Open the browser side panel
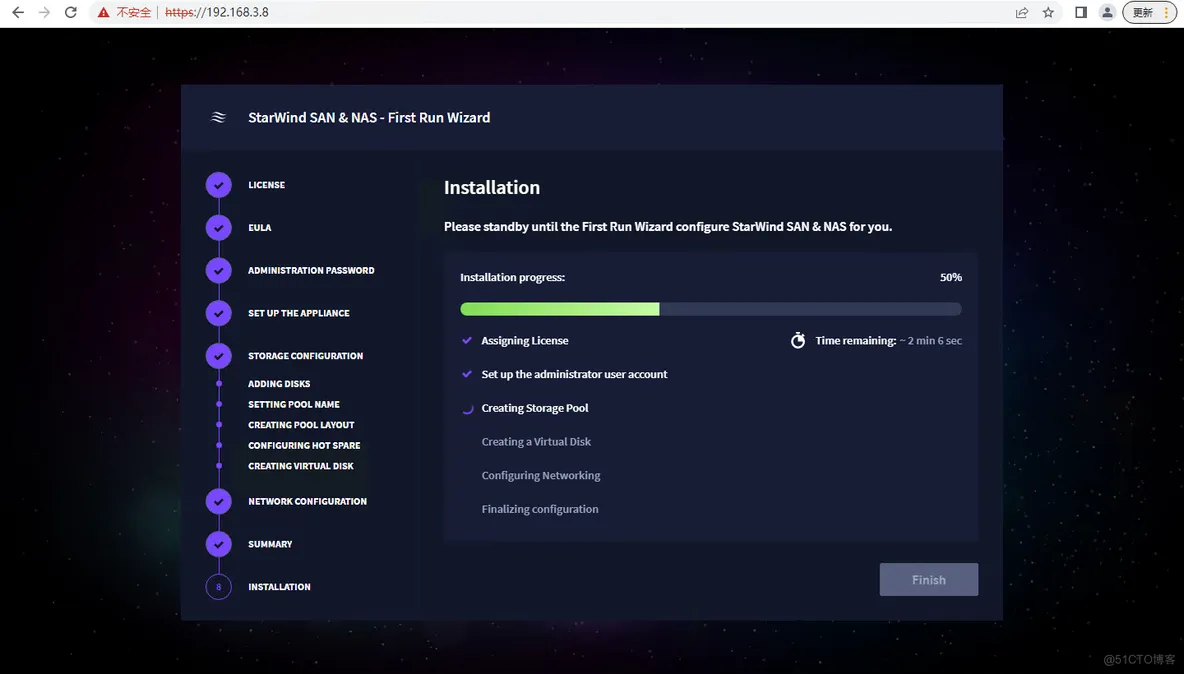The width and height of the screenshot is (1184, 674). point(1081,12)
